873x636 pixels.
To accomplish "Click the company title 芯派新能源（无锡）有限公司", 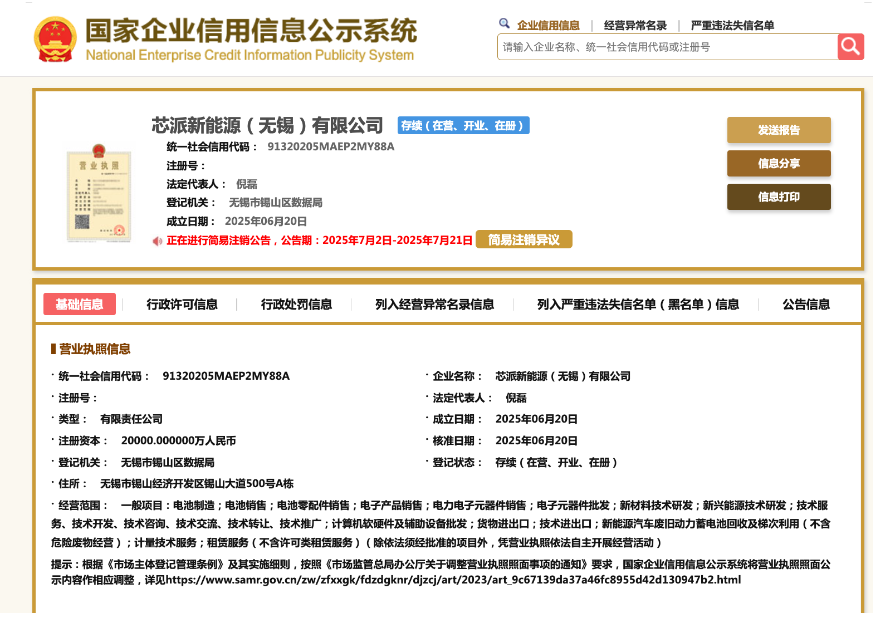I will point(267,125).
